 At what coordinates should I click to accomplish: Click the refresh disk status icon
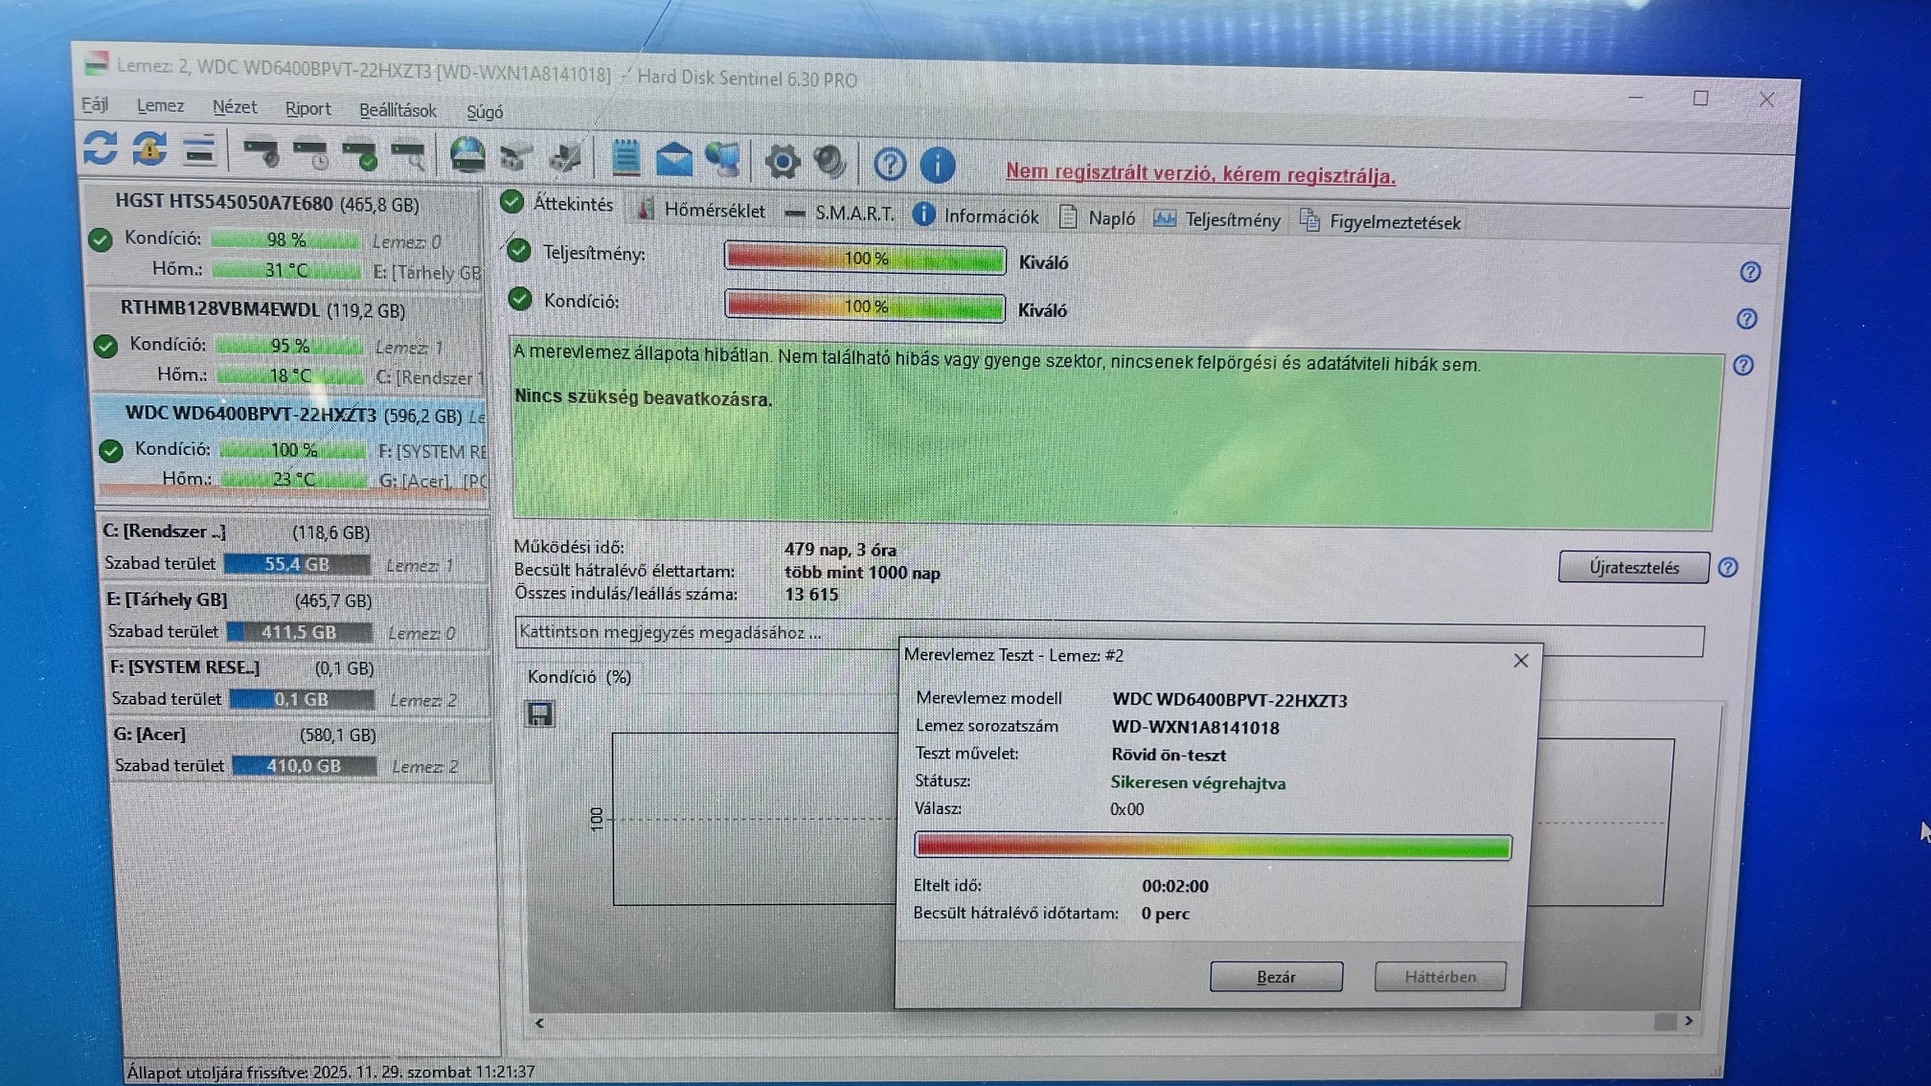(100, 149)
